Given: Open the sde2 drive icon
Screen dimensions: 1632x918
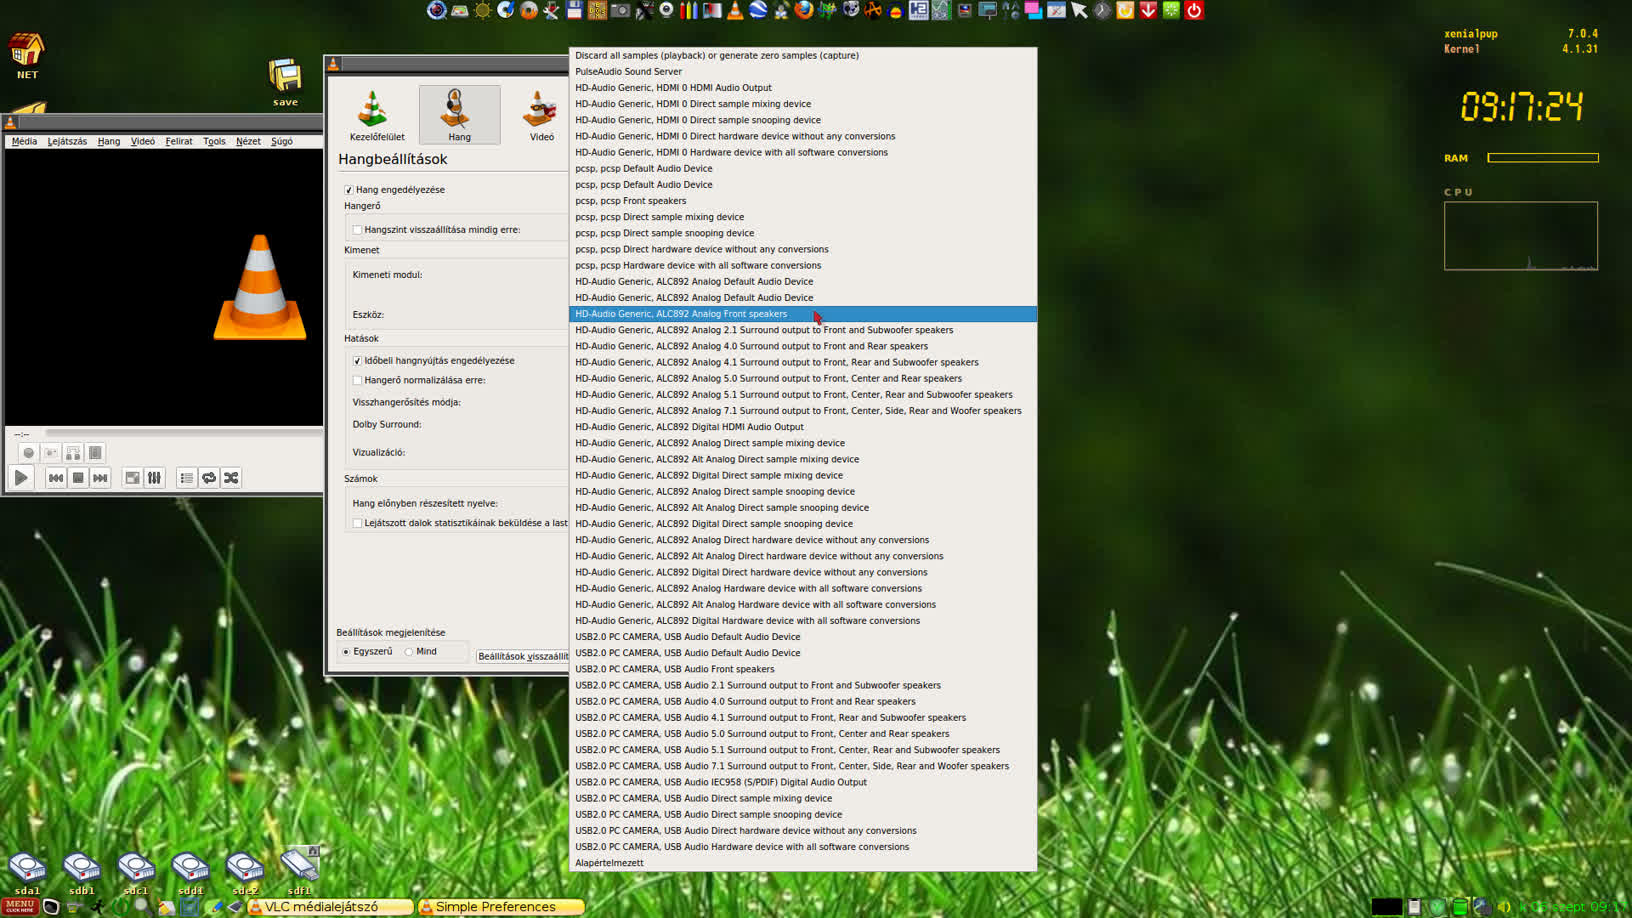Looking at the screenshot, I should pyautogui.click(x=245, y=872).
